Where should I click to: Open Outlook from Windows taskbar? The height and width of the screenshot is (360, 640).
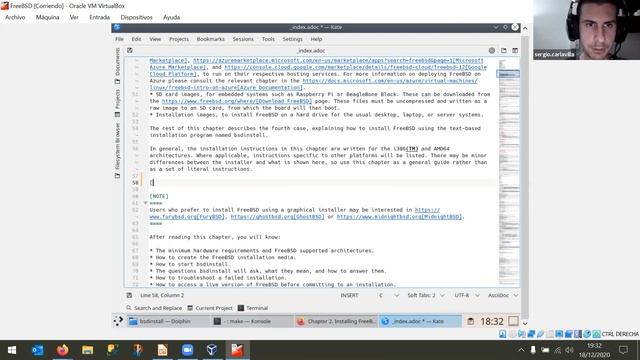[38, 350]
